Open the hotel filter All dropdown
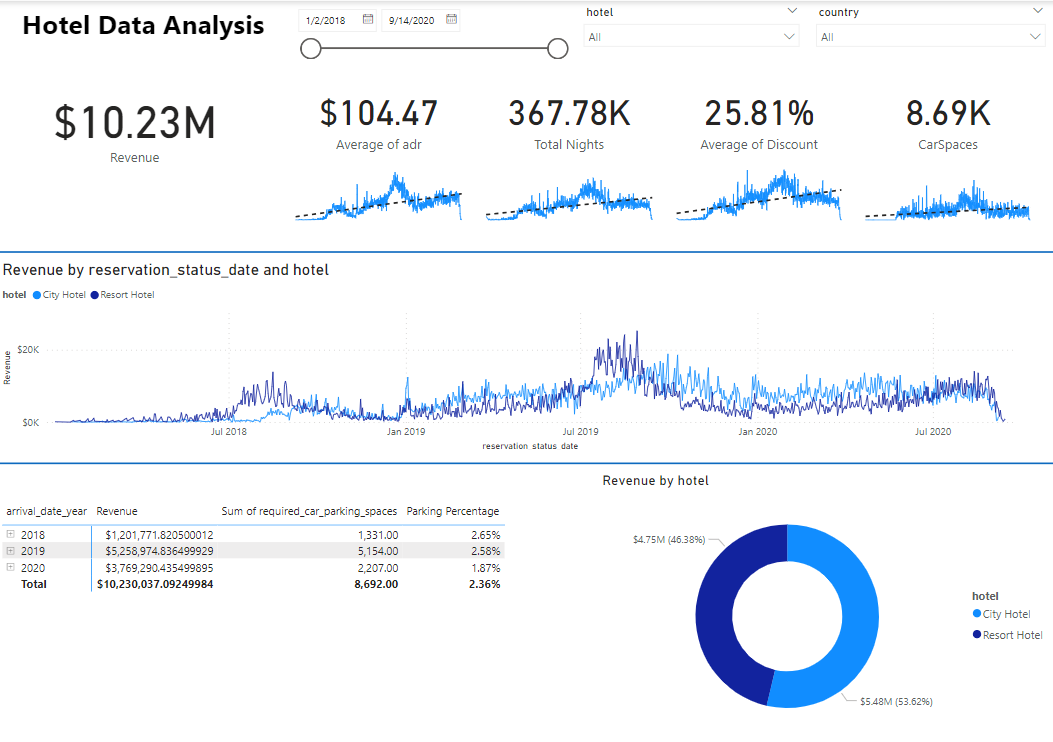The image size is (1053, 742). (691, 37)
